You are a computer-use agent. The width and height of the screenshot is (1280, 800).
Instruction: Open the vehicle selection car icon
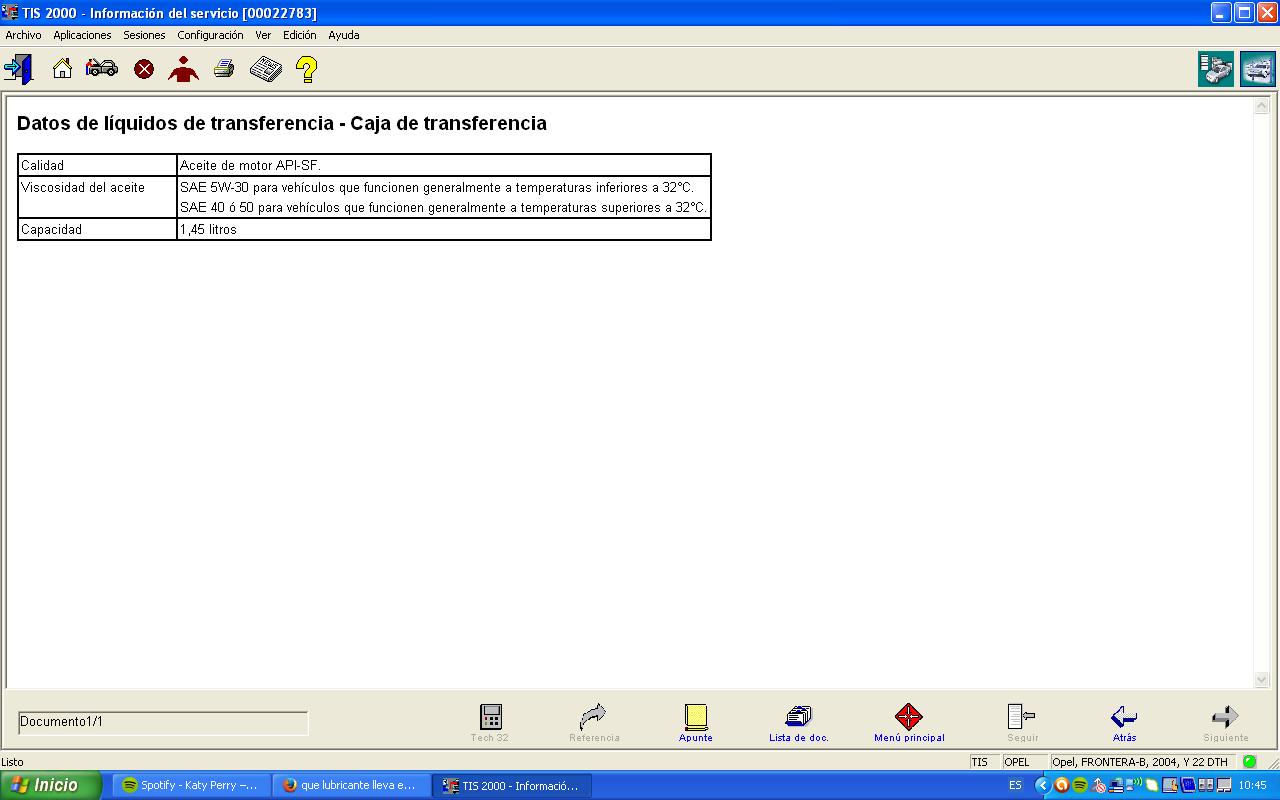tap(102, 69)
